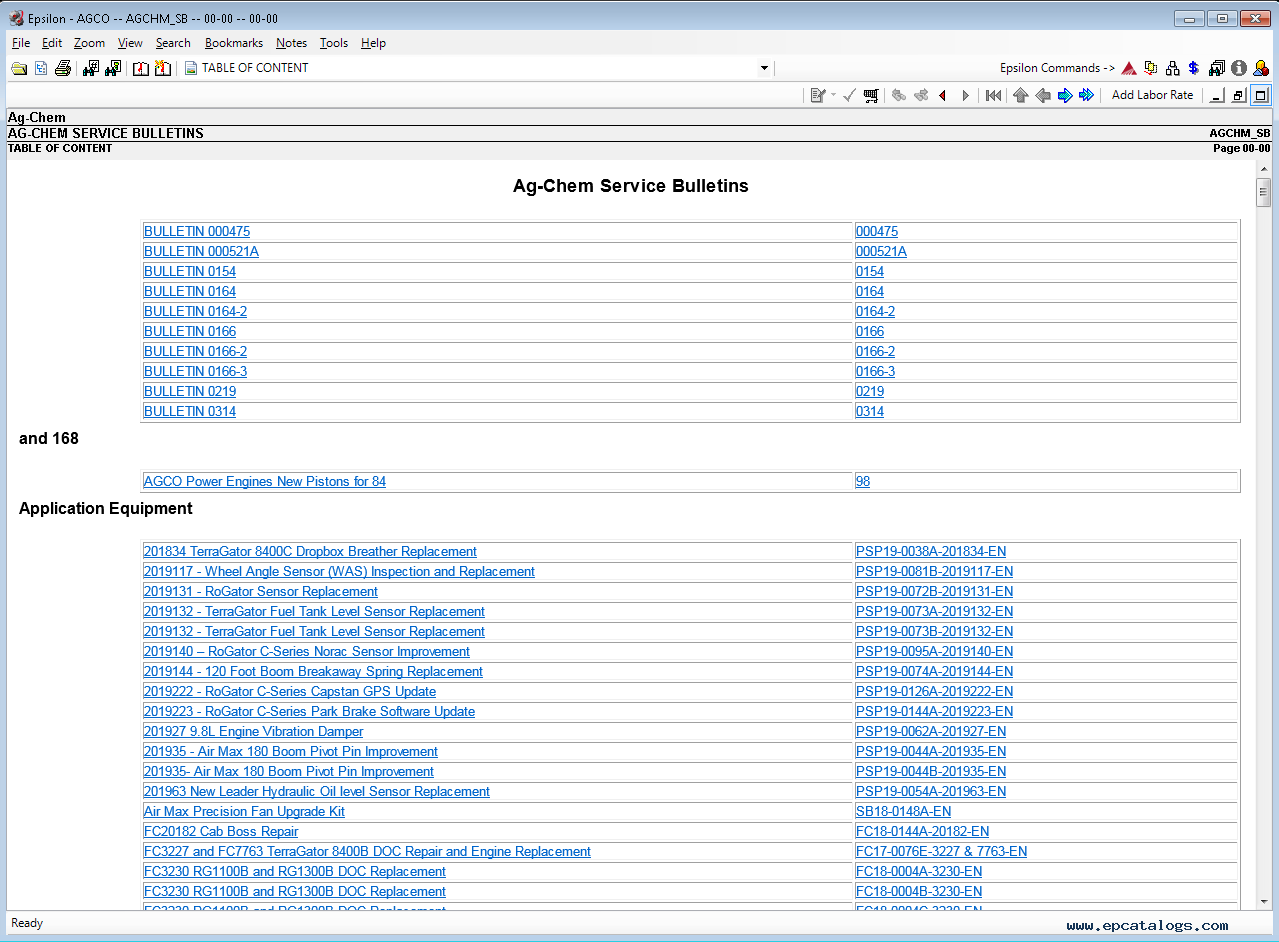This screenshot has height=942, width=1279.
Task: Click the yellow stacked documents Epsilon command icon
Action: [1151, 68]
